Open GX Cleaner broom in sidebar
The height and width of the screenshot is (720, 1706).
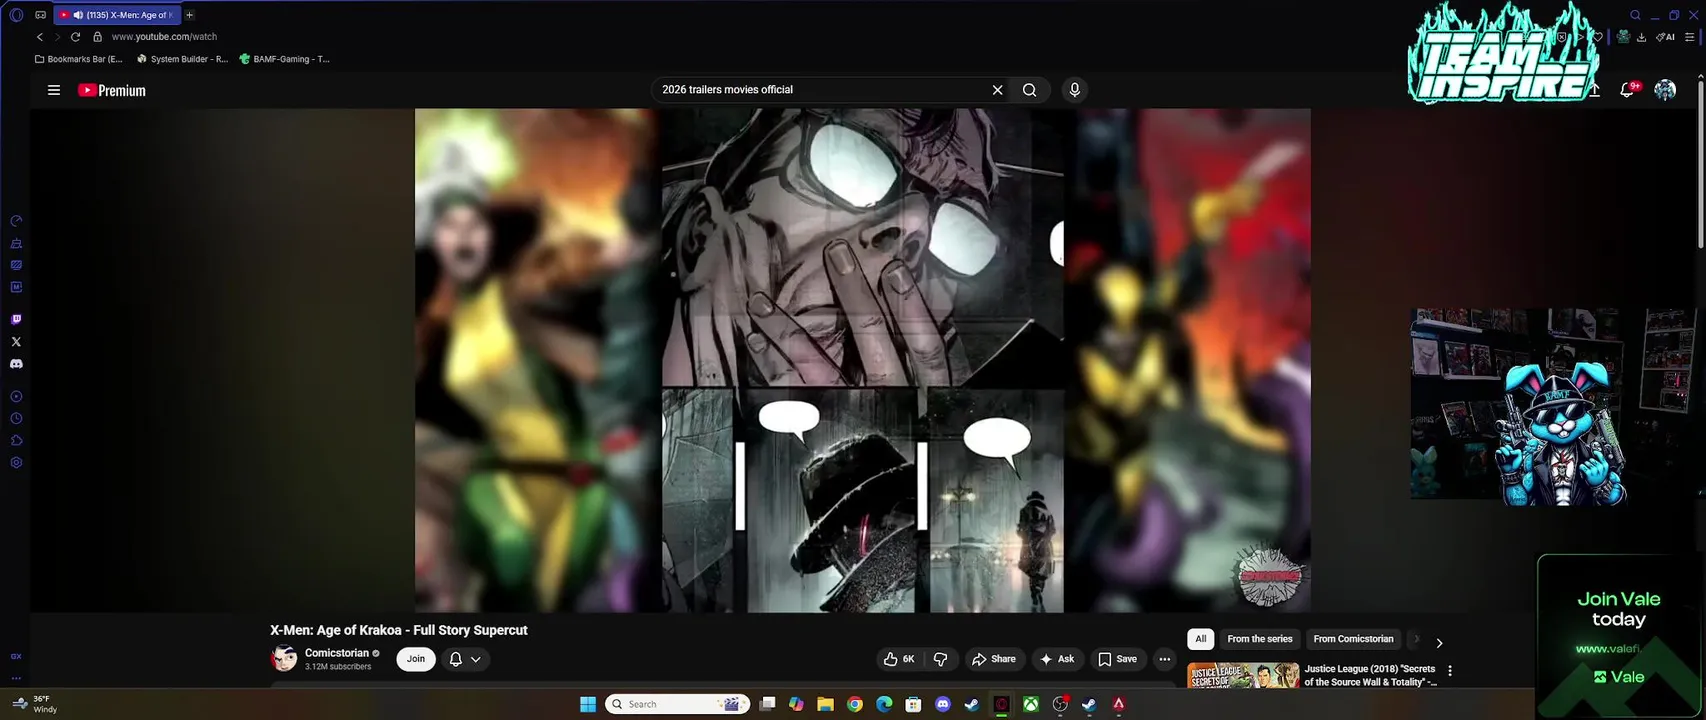(16, 243)
